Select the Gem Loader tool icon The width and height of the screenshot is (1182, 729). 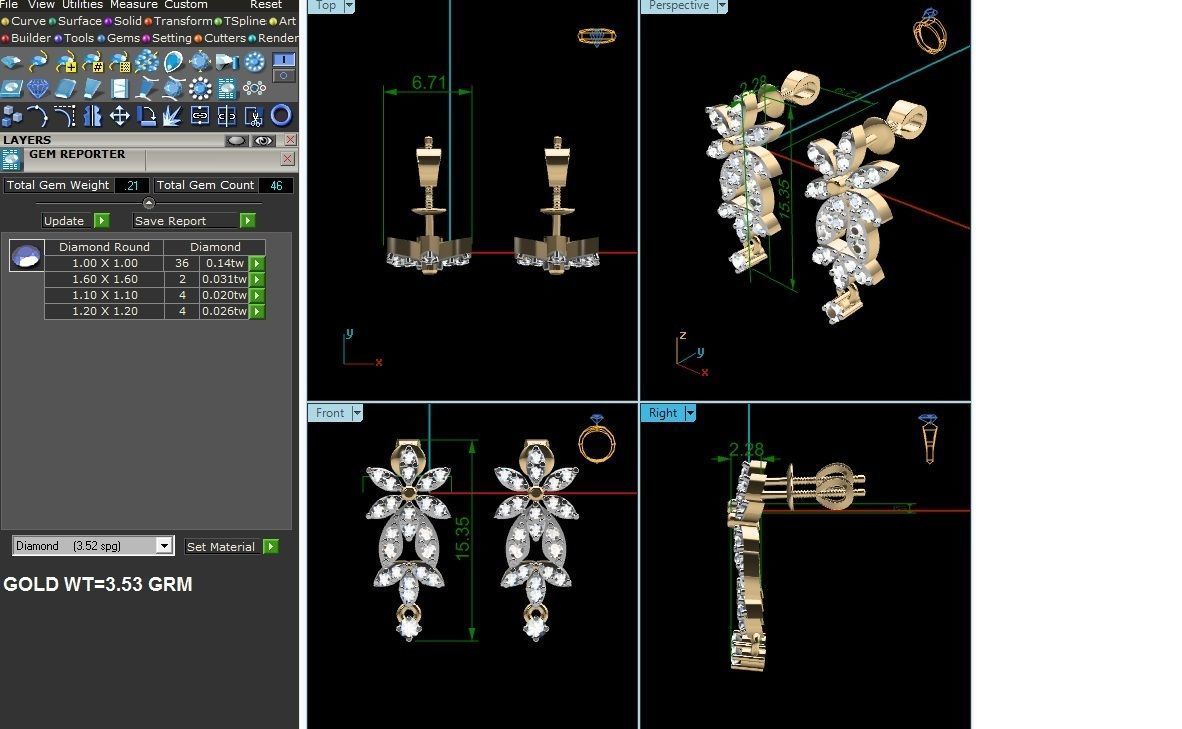(x=11, y=62)
